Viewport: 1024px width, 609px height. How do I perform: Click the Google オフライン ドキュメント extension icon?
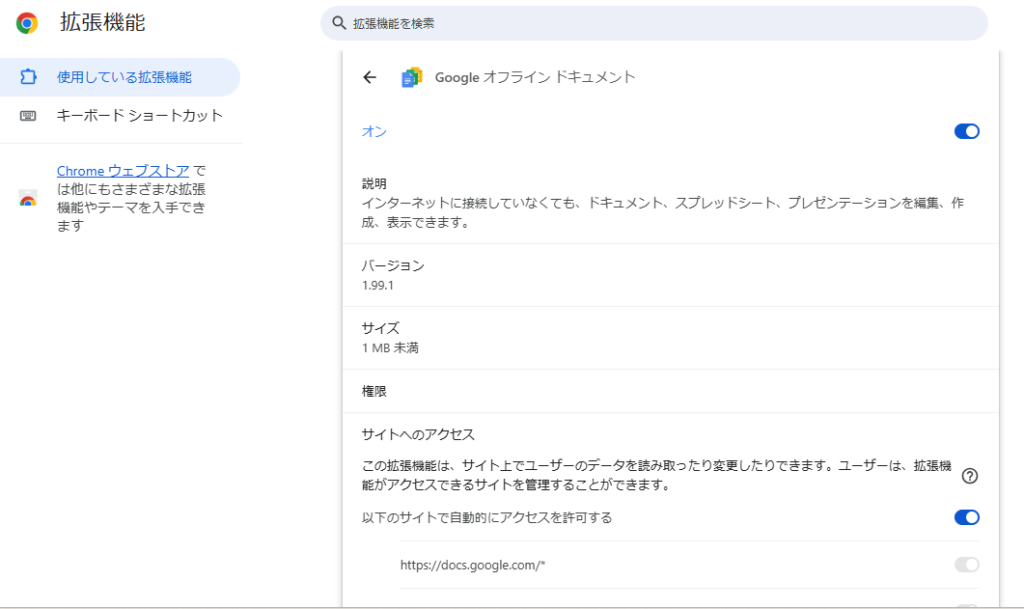tap(411, 77)
